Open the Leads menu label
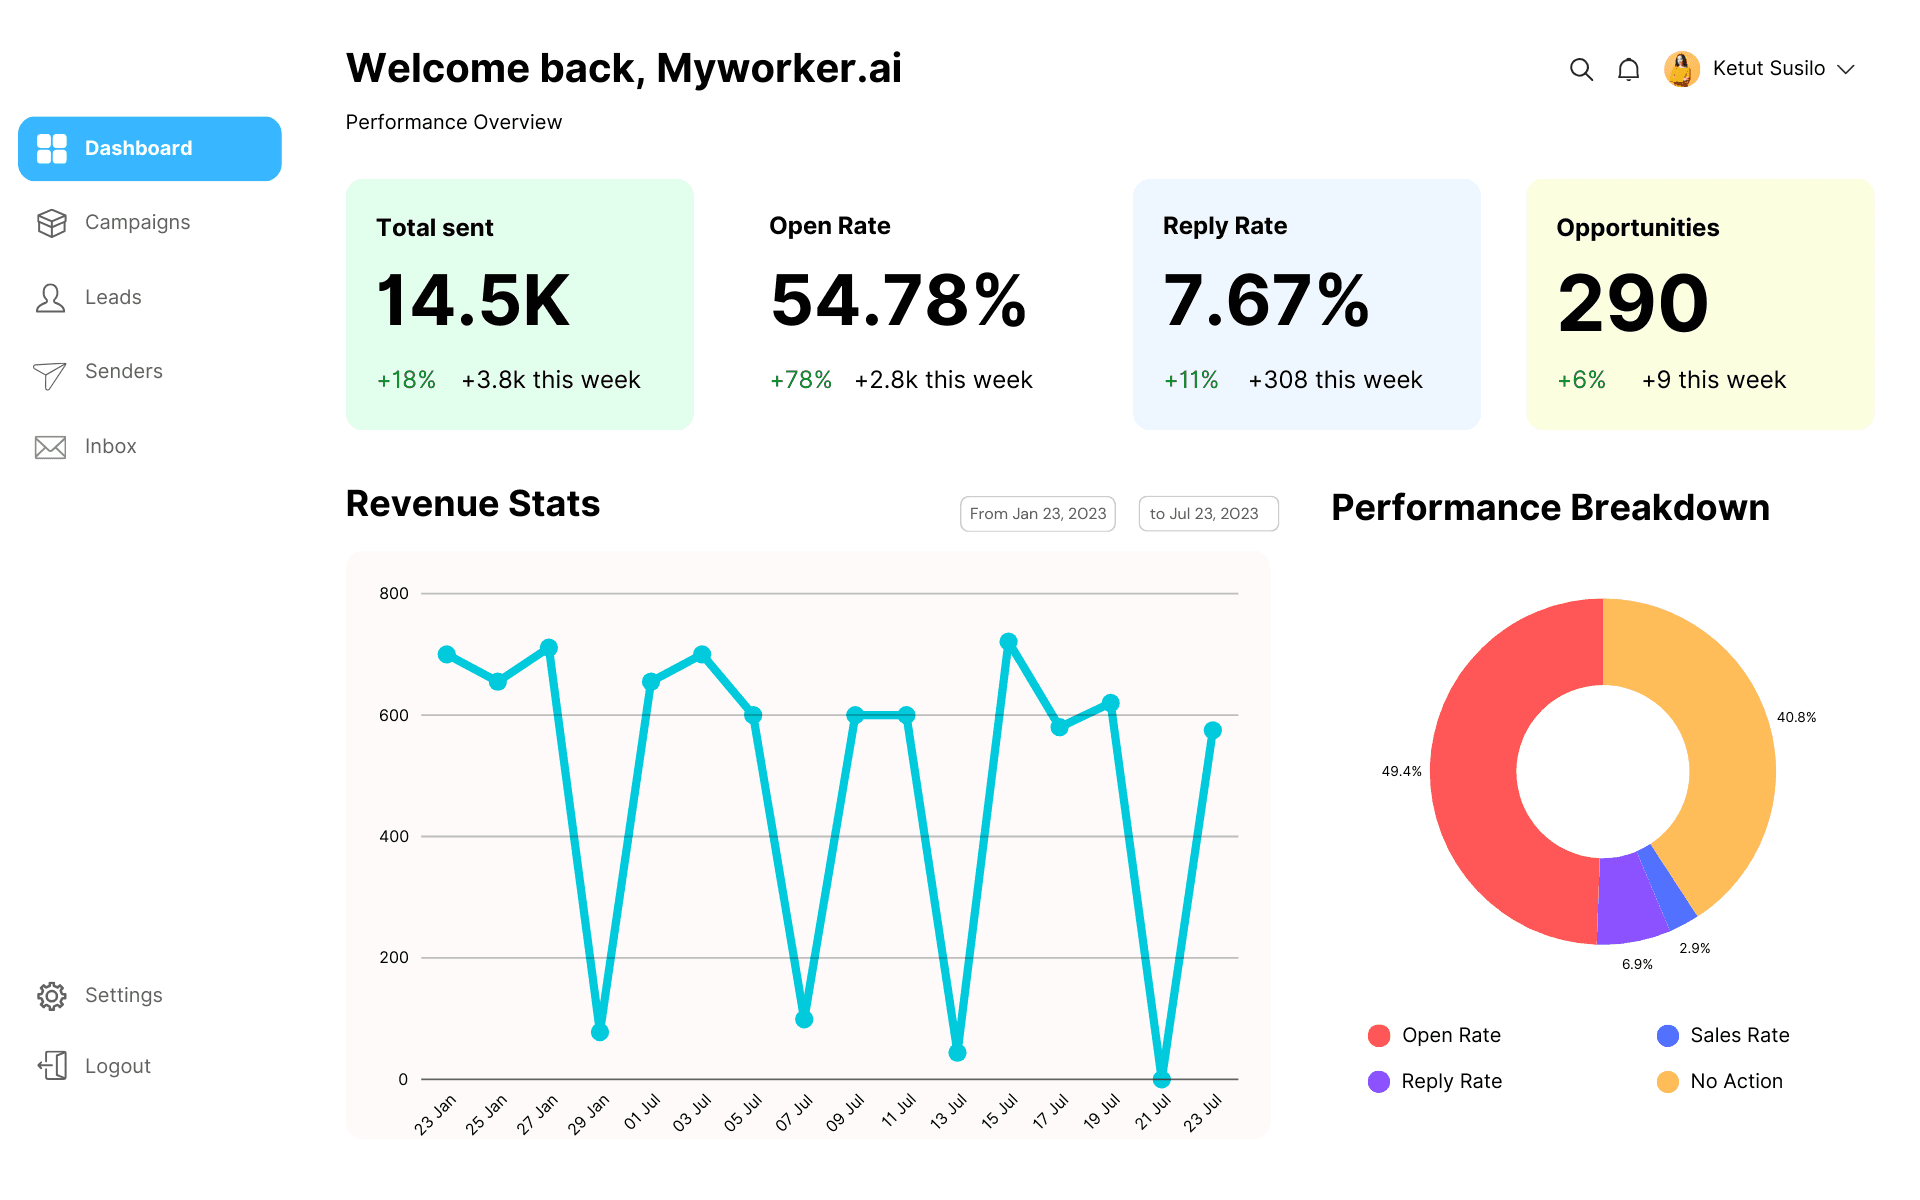The height and width of the screenshot is (1200, 1920). [113, 297]
